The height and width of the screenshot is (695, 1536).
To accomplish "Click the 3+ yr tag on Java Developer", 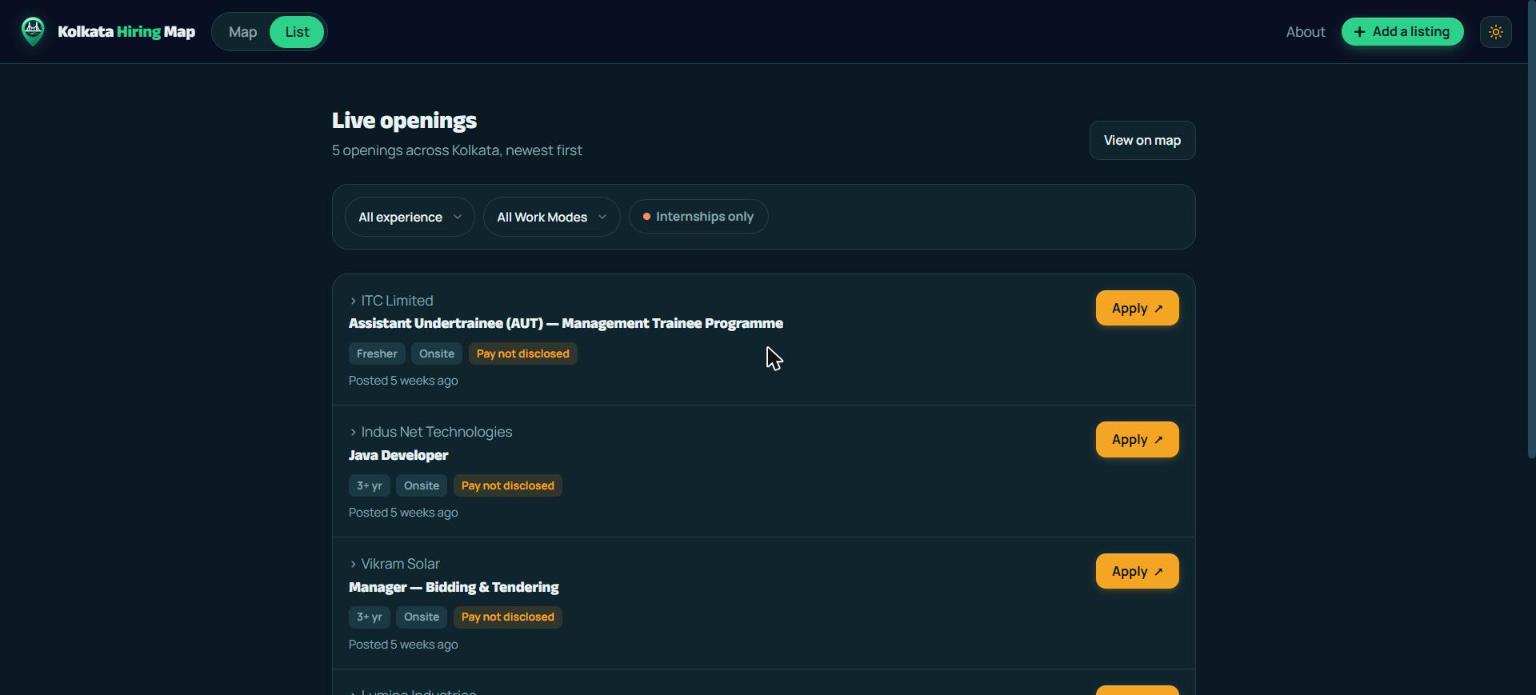I will [x=370, y=486].
